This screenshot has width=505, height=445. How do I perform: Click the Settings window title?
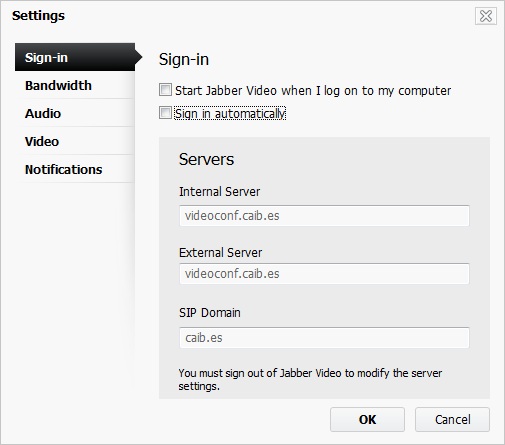(38, 16)
